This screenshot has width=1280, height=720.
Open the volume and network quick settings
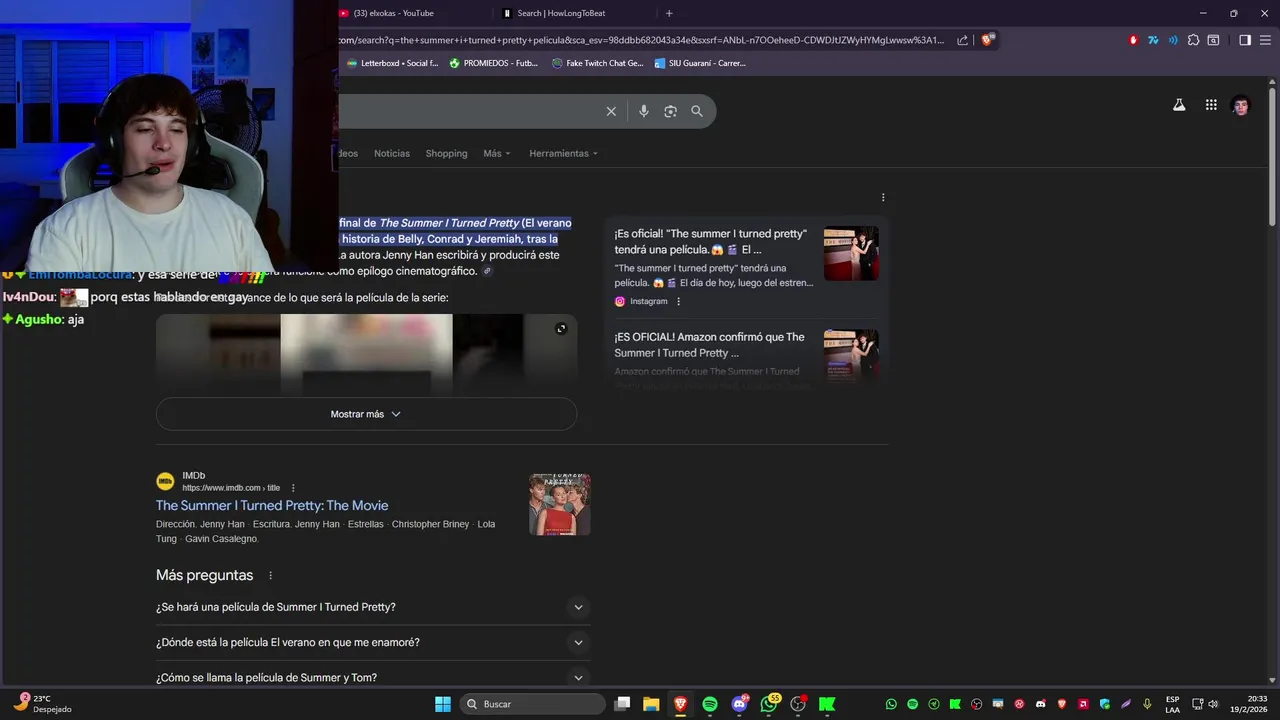[1205, 704]
